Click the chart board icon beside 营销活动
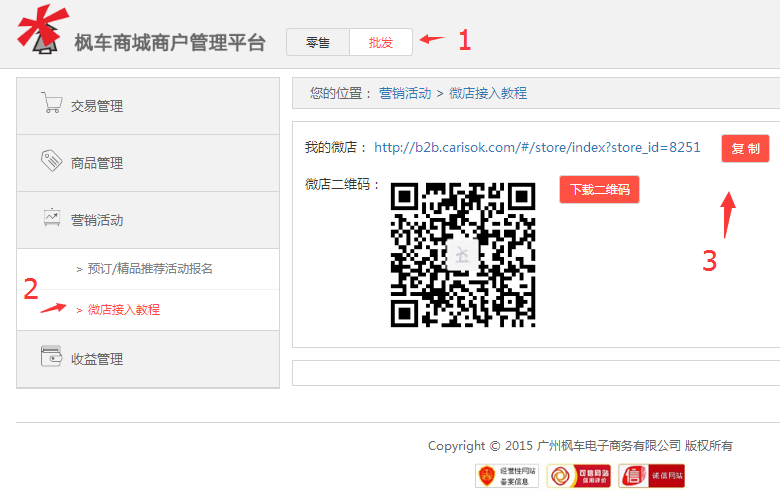 click(x=52, y=218)
